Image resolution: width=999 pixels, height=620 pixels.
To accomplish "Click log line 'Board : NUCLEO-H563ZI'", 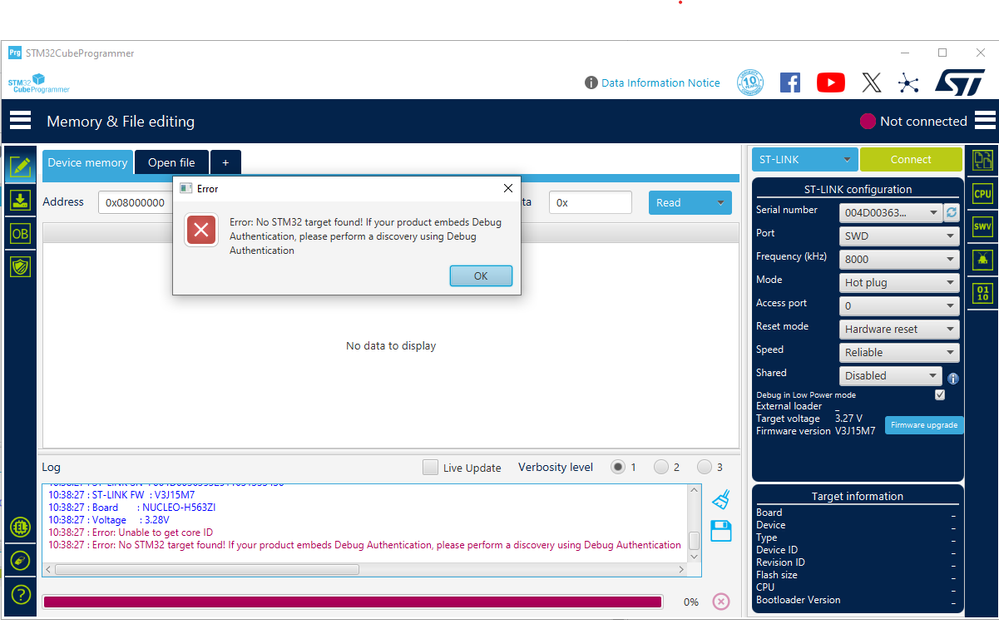I will coord(132,507).
